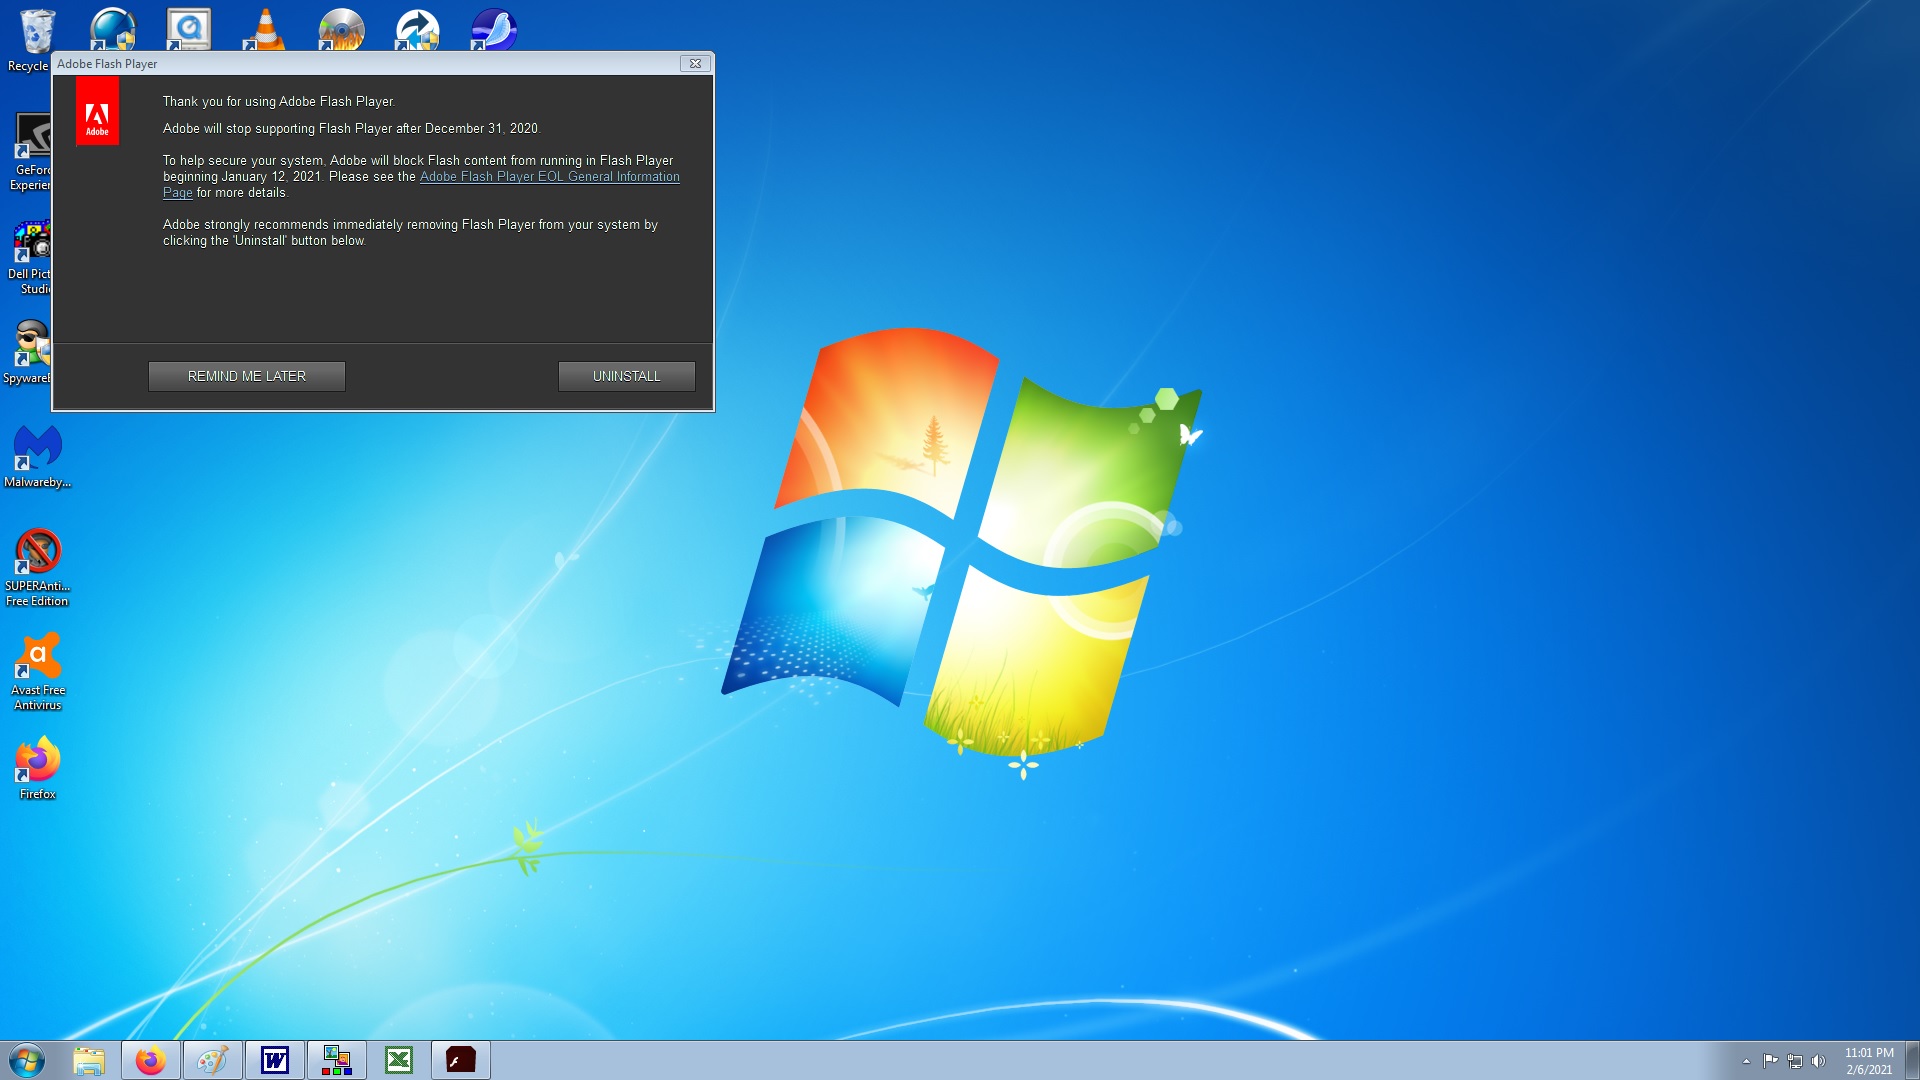The width and height of the screenshot is (1920, 1080).
Task: Select the SpywareBlaster desktop icon
Action: [x=28, y=352]
